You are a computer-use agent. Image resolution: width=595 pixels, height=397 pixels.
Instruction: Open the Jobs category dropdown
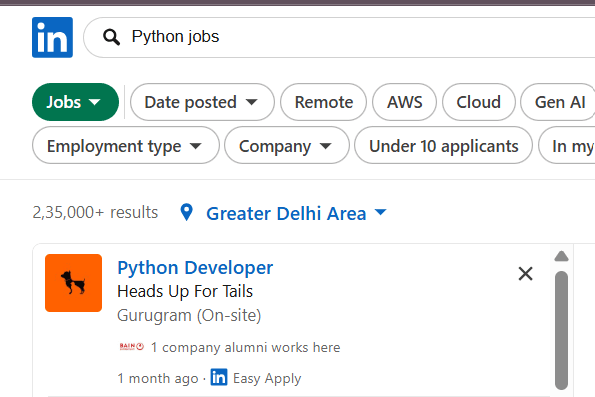point(75,102)
